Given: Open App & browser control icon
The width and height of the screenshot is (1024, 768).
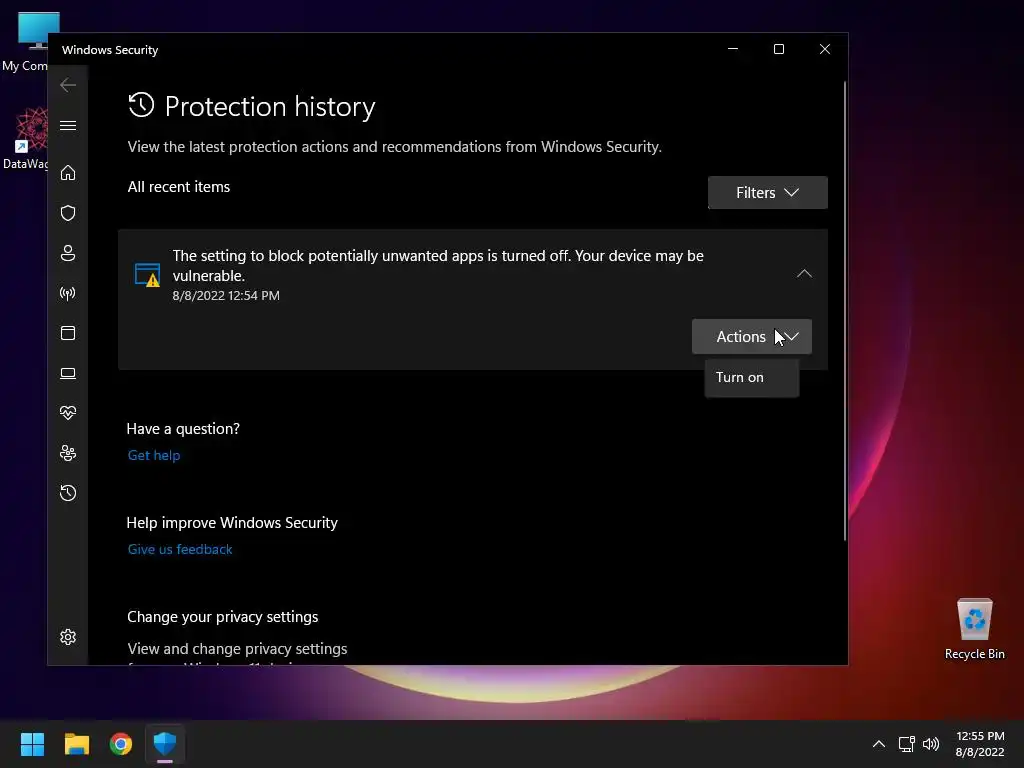Looking at the screenshot, I should [68, 333].
